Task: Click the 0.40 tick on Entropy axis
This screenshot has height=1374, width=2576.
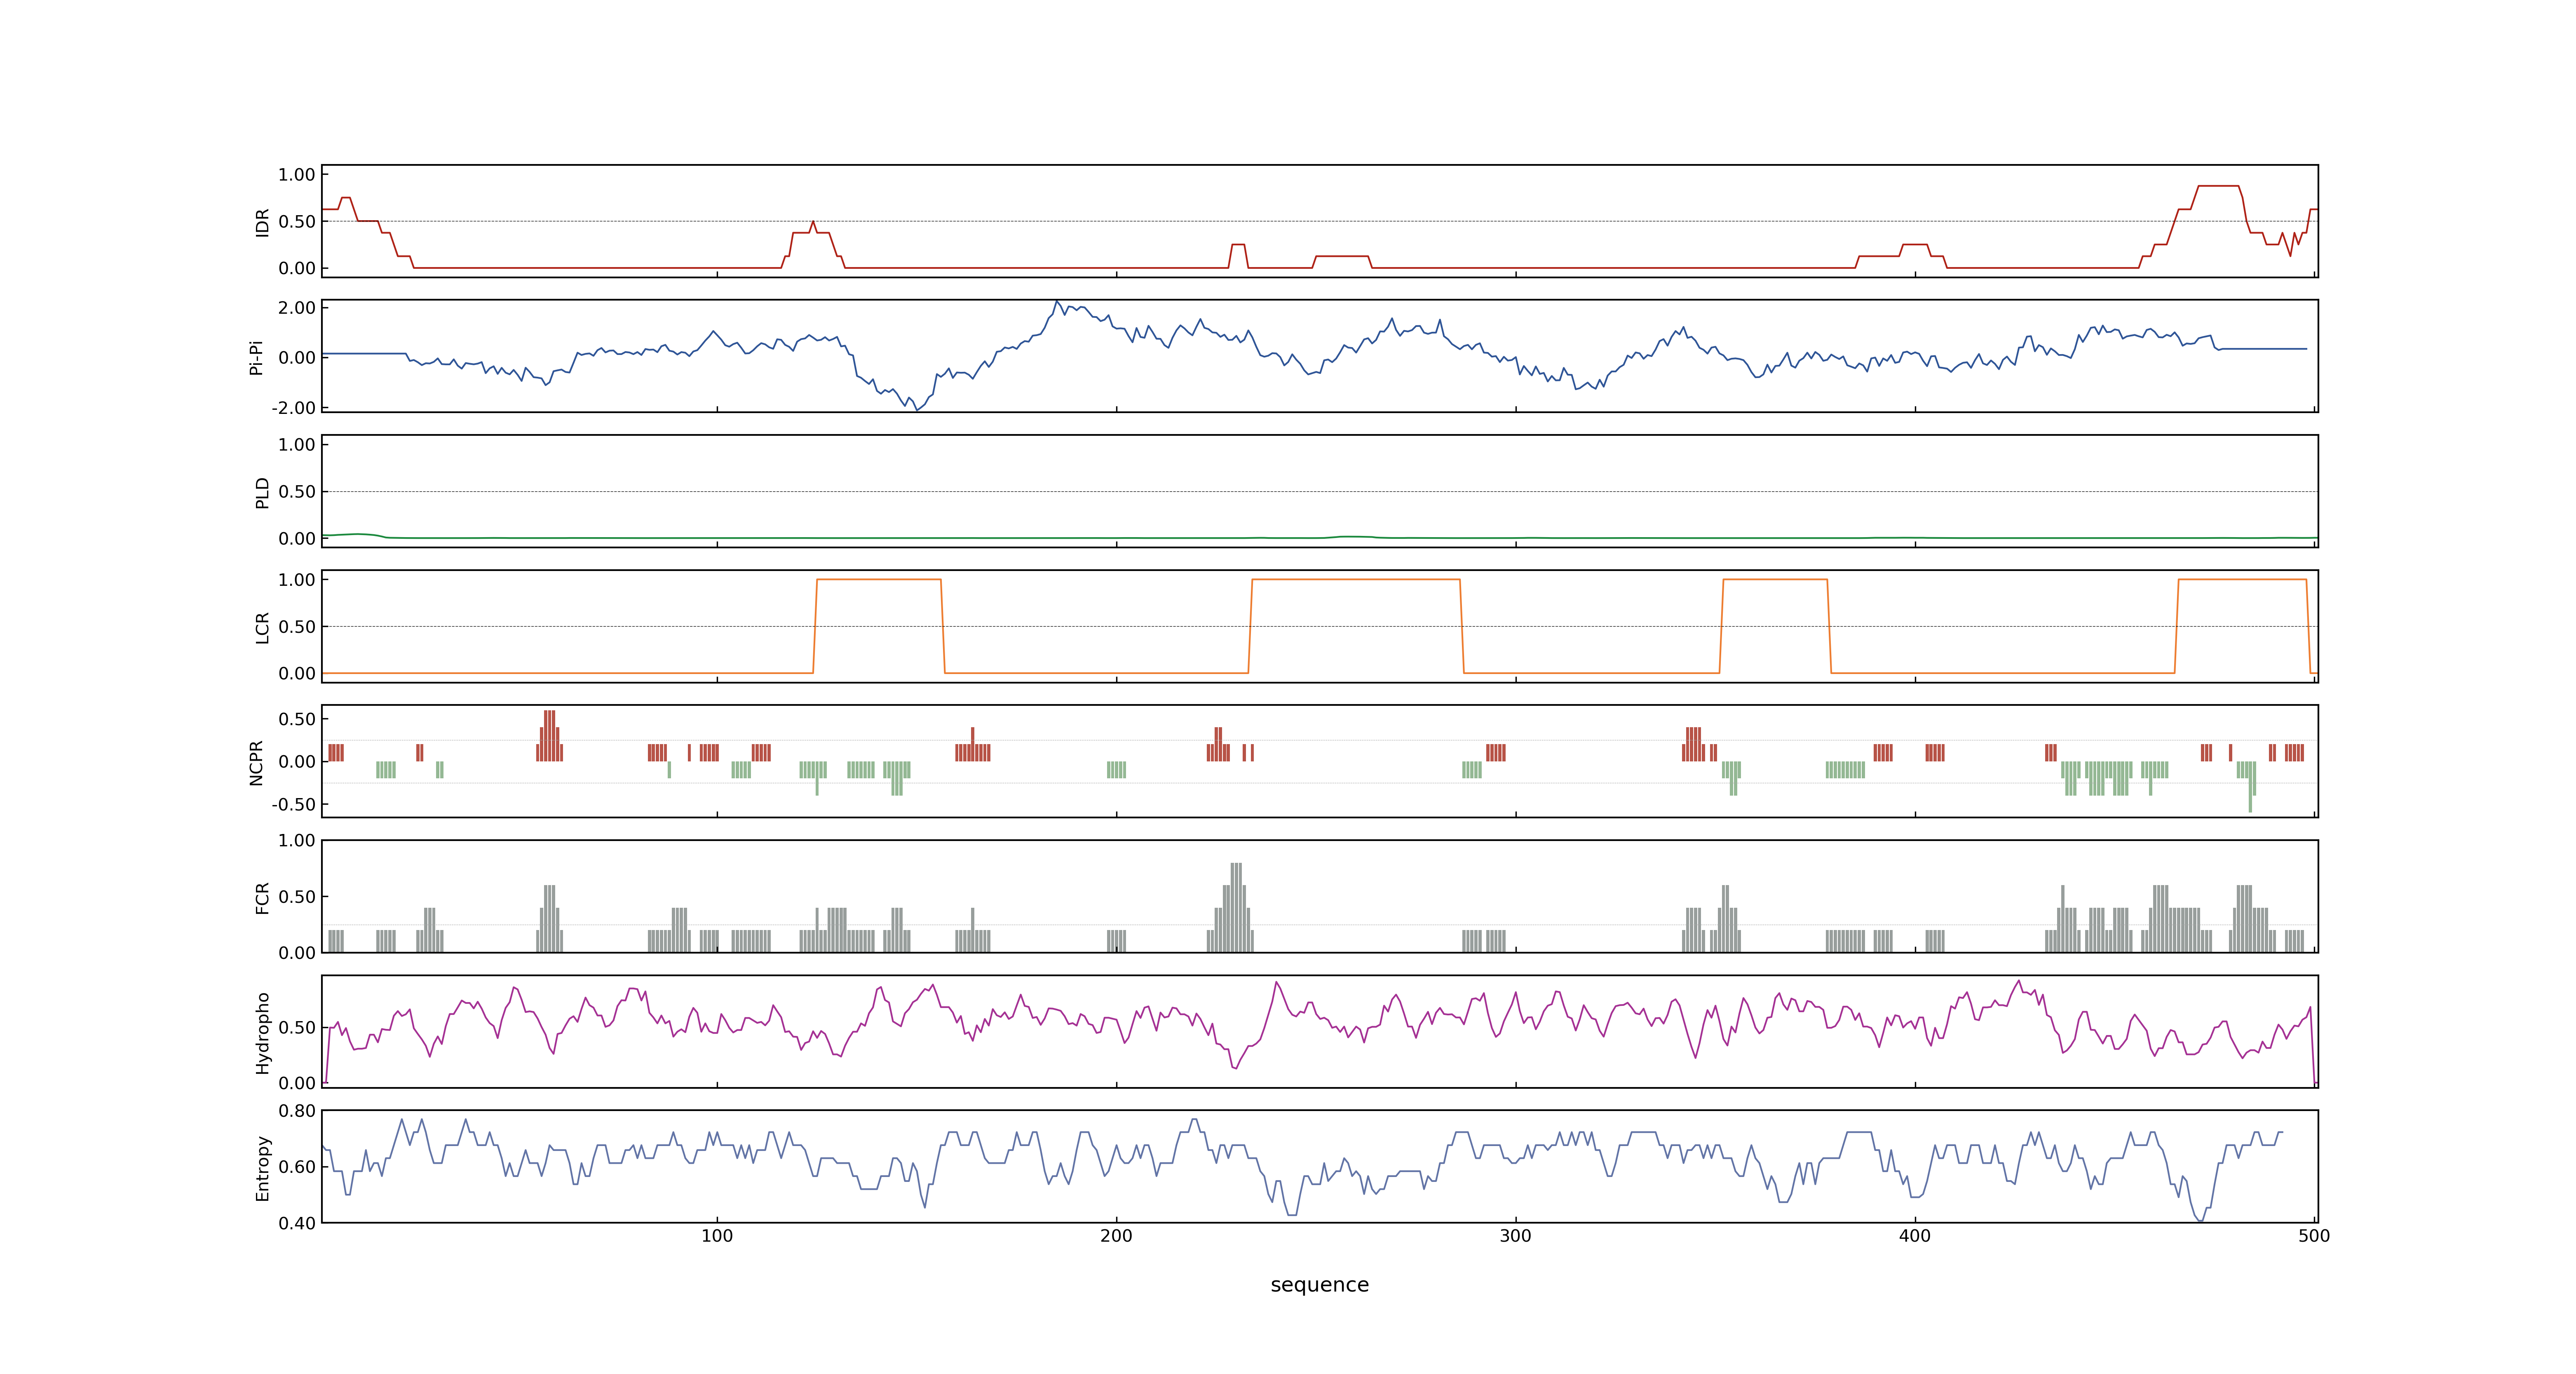Action: pyautogui.click(x=297, y=1223)
